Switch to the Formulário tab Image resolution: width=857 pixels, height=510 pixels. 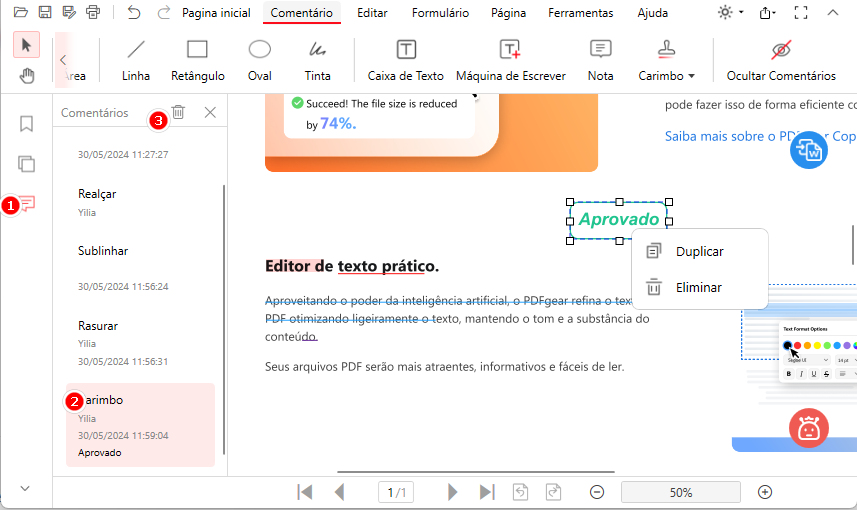coord(440,13)
